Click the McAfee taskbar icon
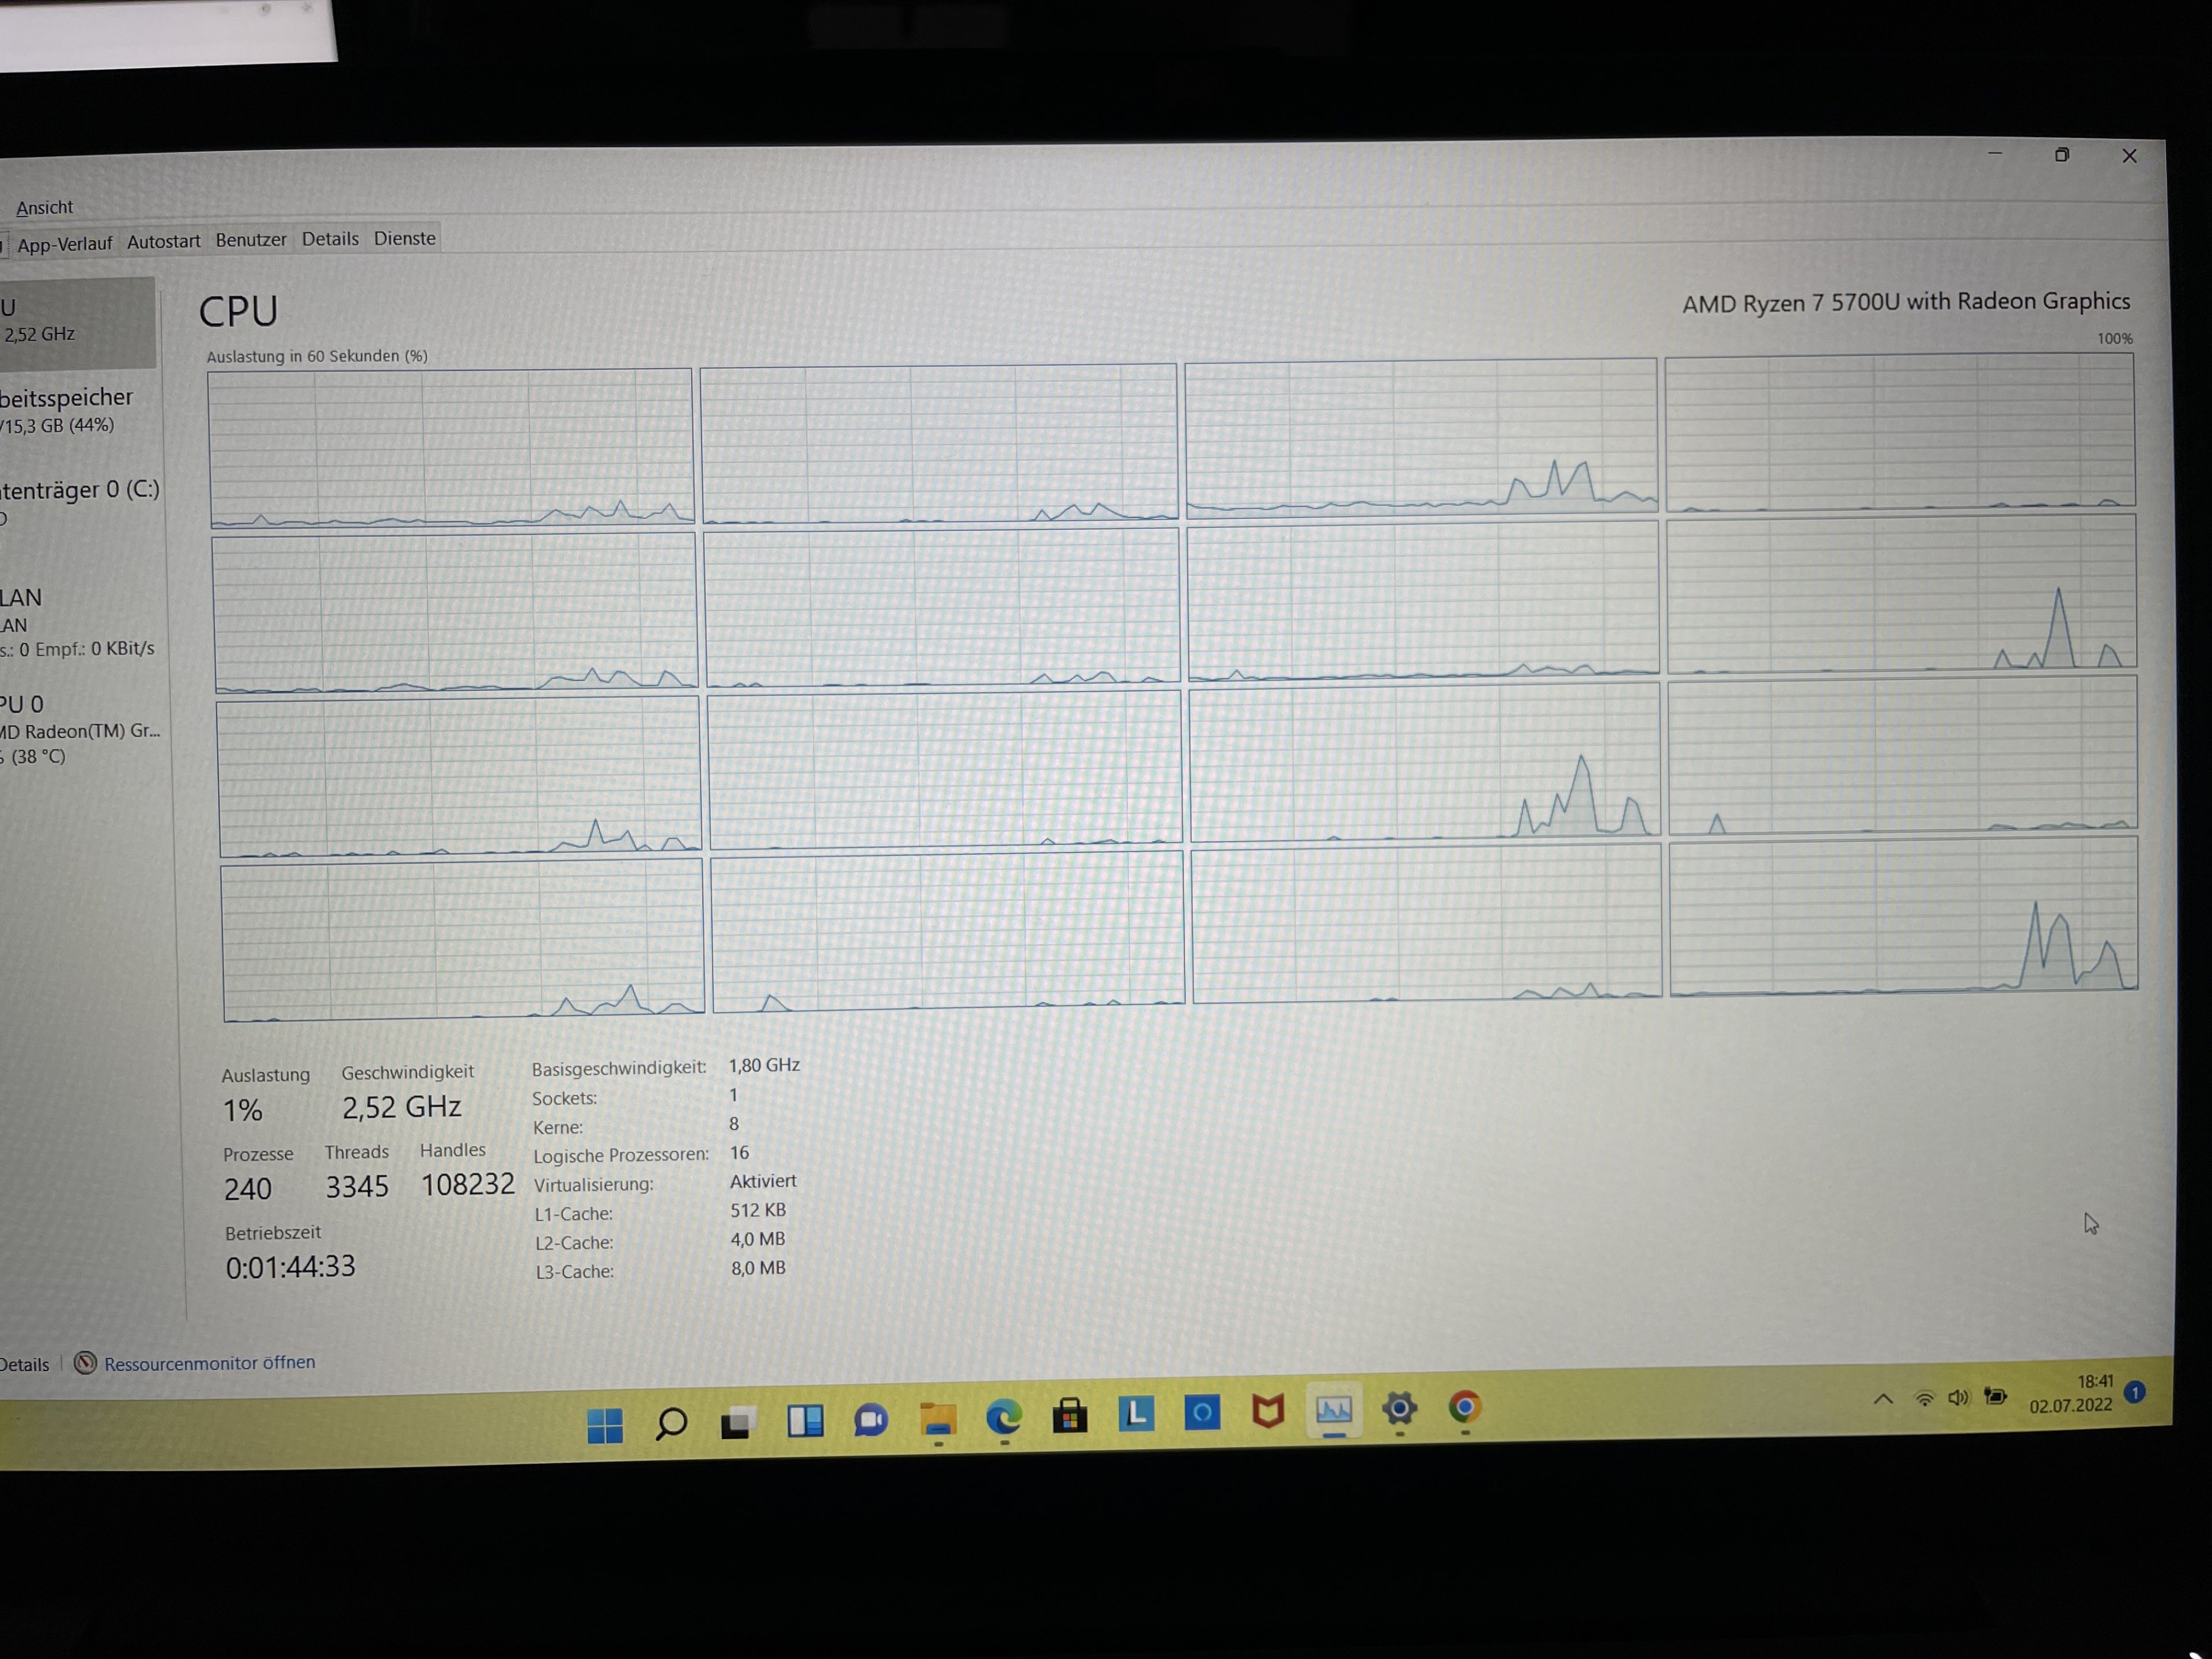Image resolution: width=2212 pixels, height=1659 pixels. point(1267,1412)
